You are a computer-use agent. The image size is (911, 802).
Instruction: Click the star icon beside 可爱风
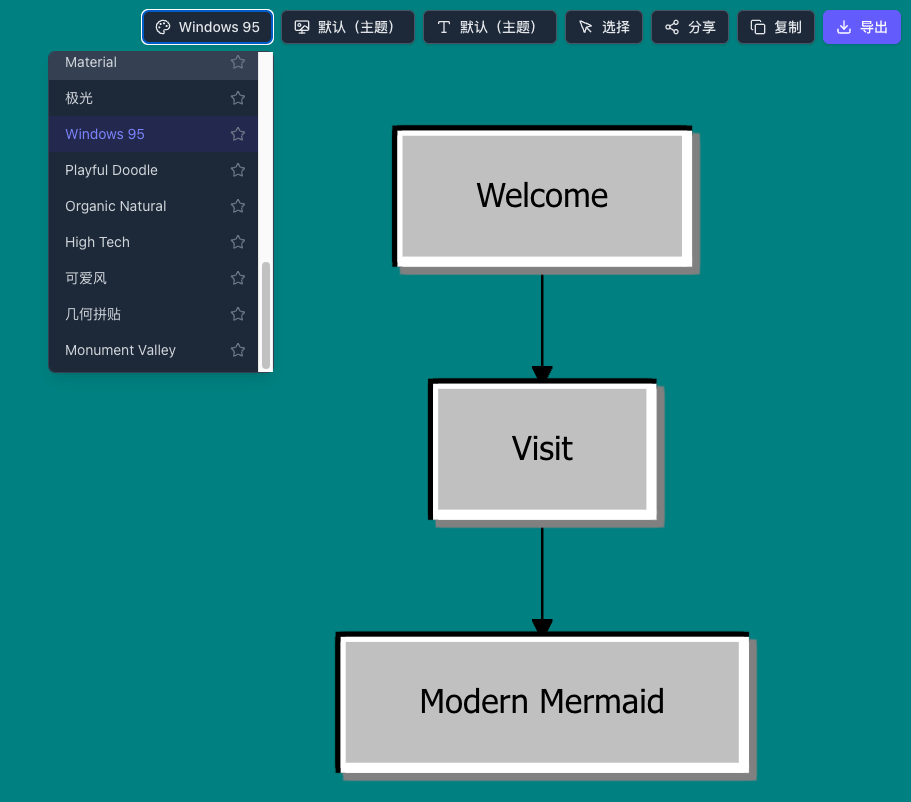[237, 278]
